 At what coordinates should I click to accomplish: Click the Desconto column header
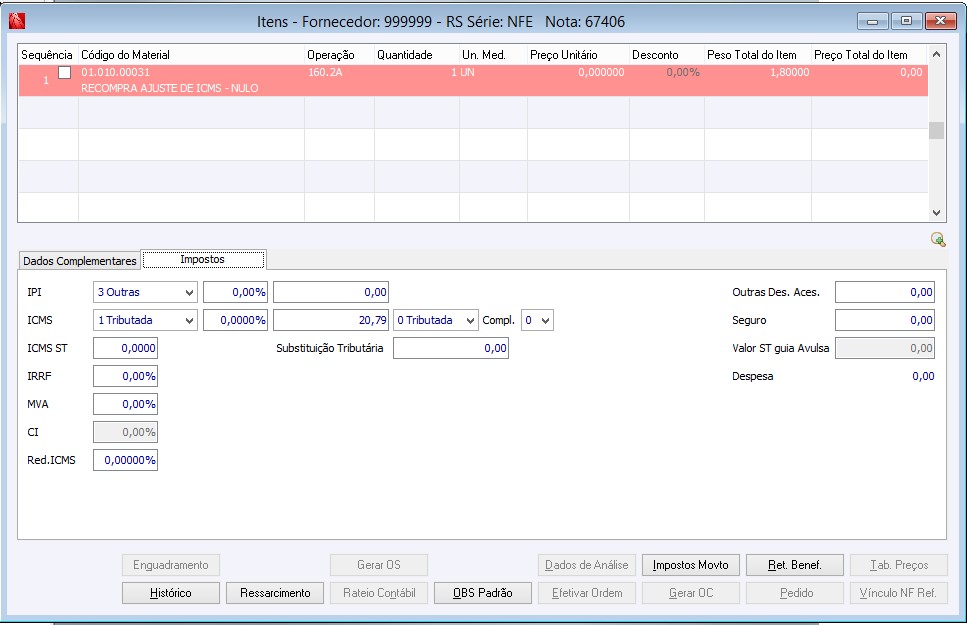[667, 55]
